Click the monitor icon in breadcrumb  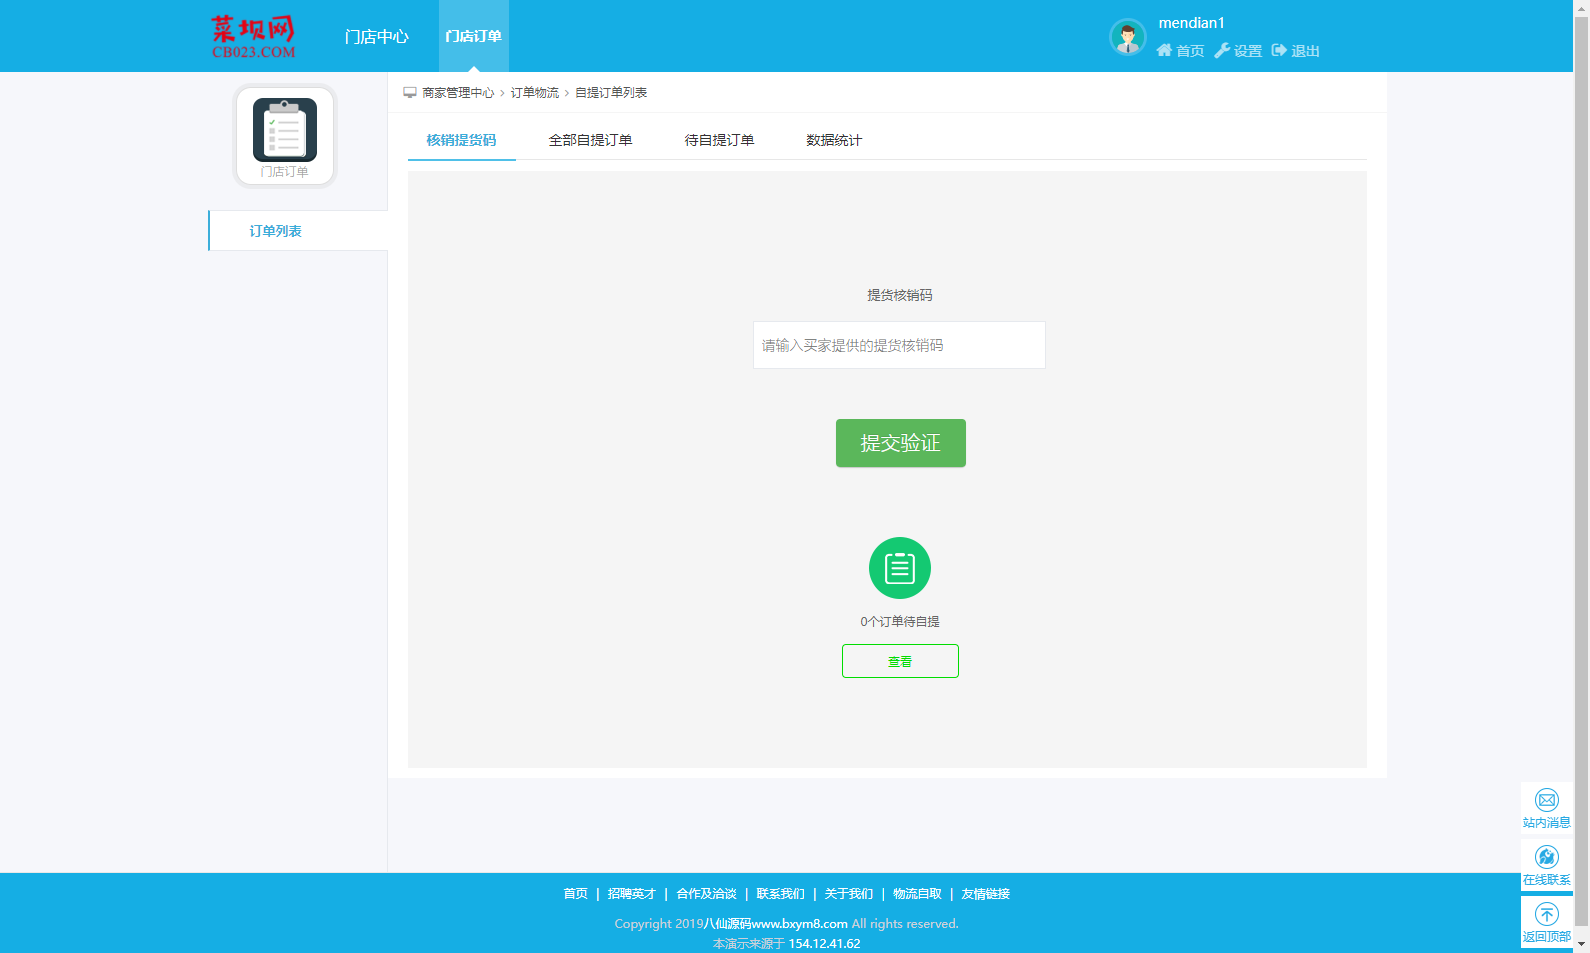coord(410,92)
